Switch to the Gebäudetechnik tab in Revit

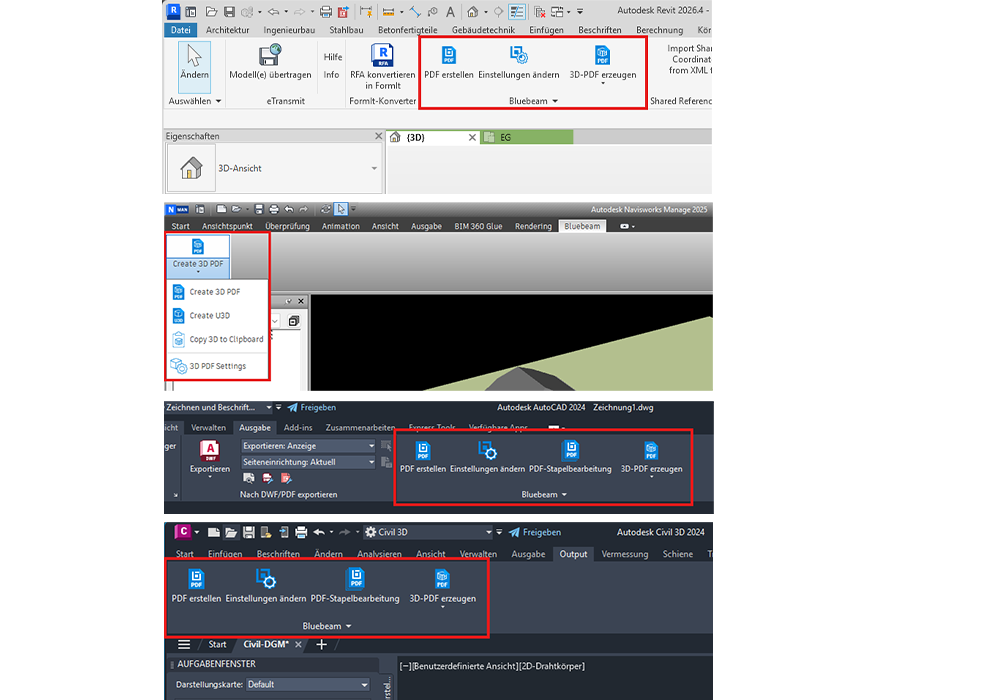[483, 29]
